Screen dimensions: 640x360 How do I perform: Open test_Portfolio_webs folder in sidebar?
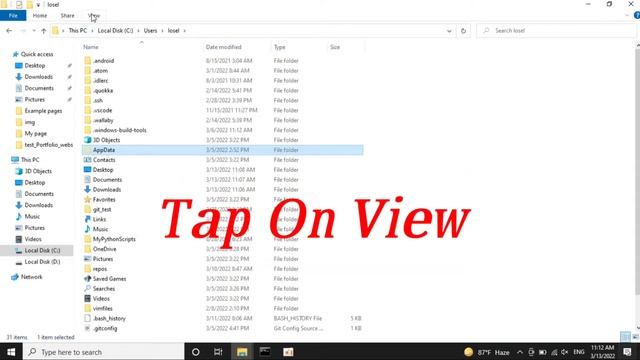48,145
